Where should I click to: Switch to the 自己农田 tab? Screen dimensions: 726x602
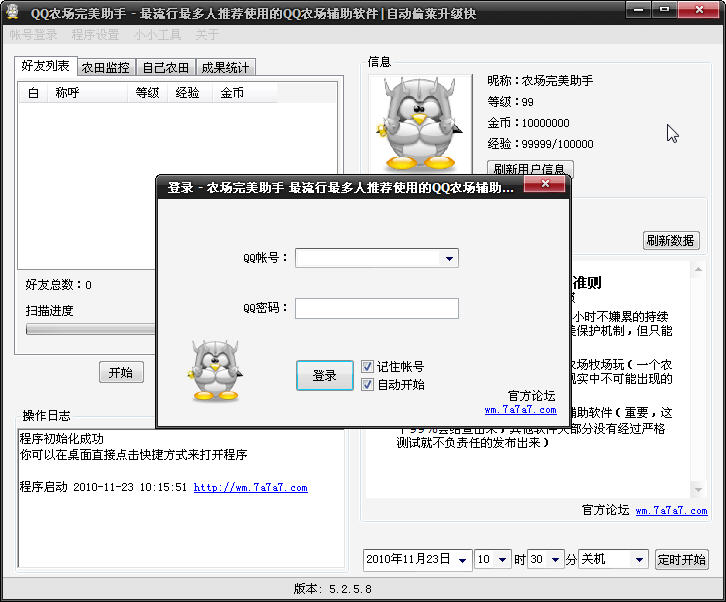tap(166, 68)
